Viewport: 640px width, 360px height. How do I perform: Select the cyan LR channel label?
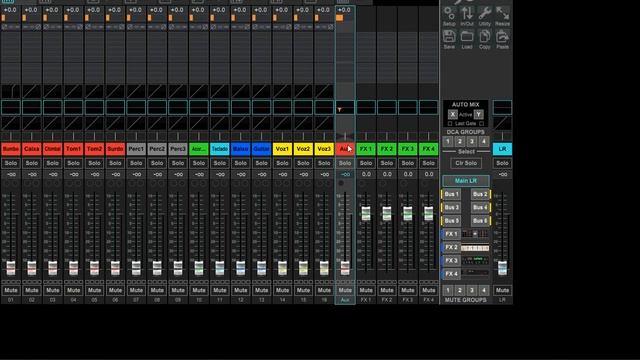coord(502,149)
